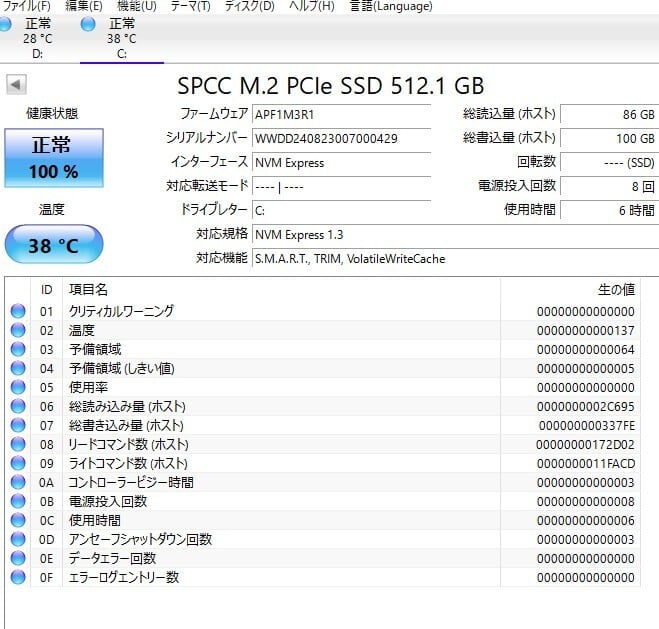Click the status orb for 電源投入回数 row
Image resolution: width=659 pixels, height=629 pixels.
tap(18, 501)
